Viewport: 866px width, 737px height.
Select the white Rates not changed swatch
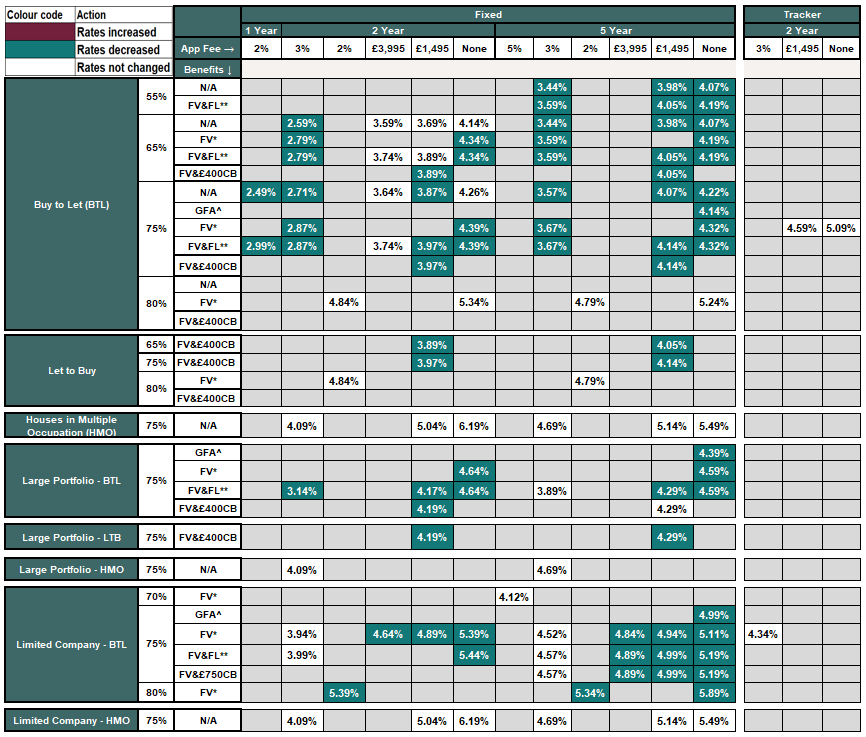pyautogui.click(x=39, y=67)
